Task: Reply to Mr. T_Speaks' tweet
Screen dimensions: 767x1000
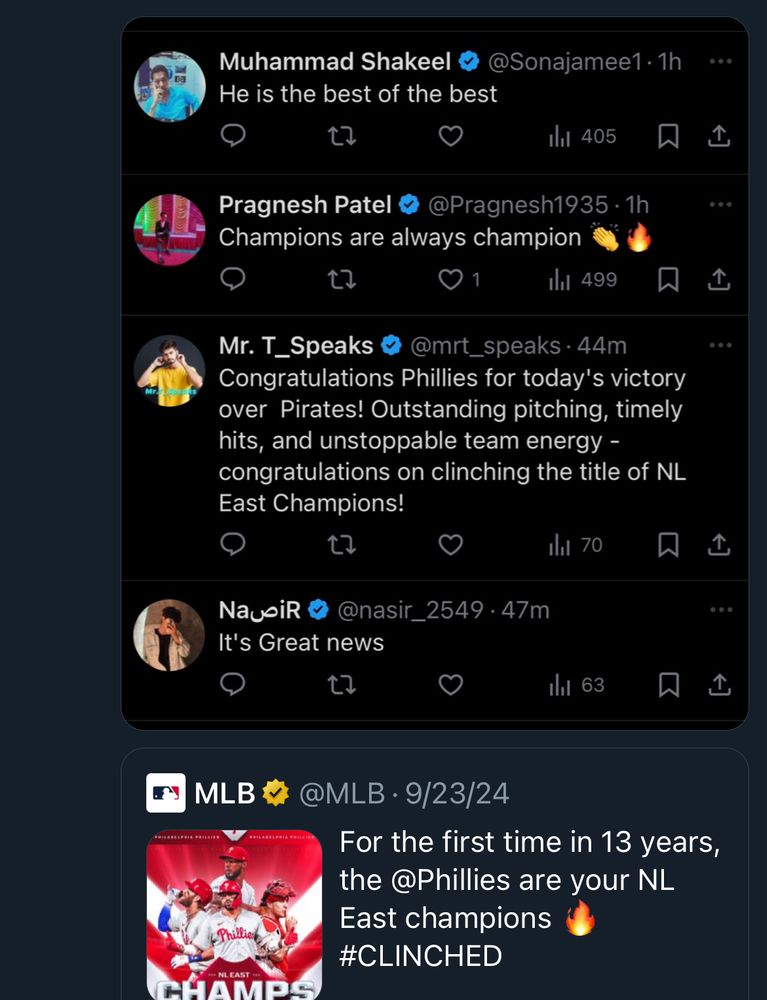Action: (x=232, y=545)
